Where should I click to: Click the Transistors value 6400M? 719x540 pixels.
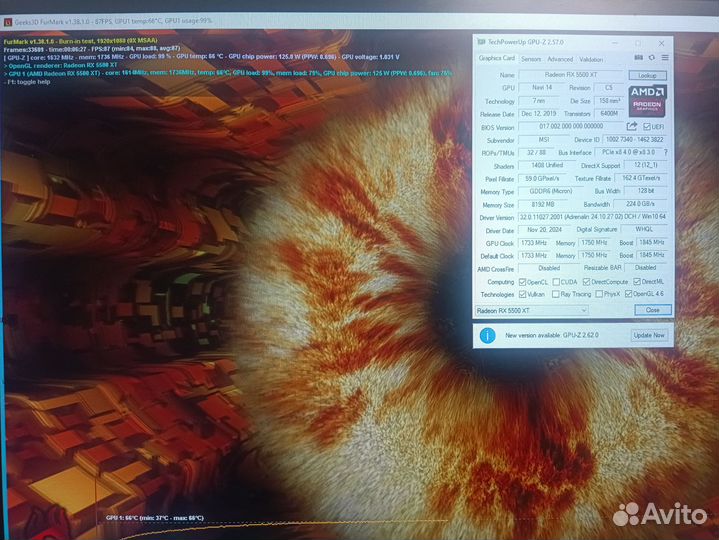[x=609, y=113]
